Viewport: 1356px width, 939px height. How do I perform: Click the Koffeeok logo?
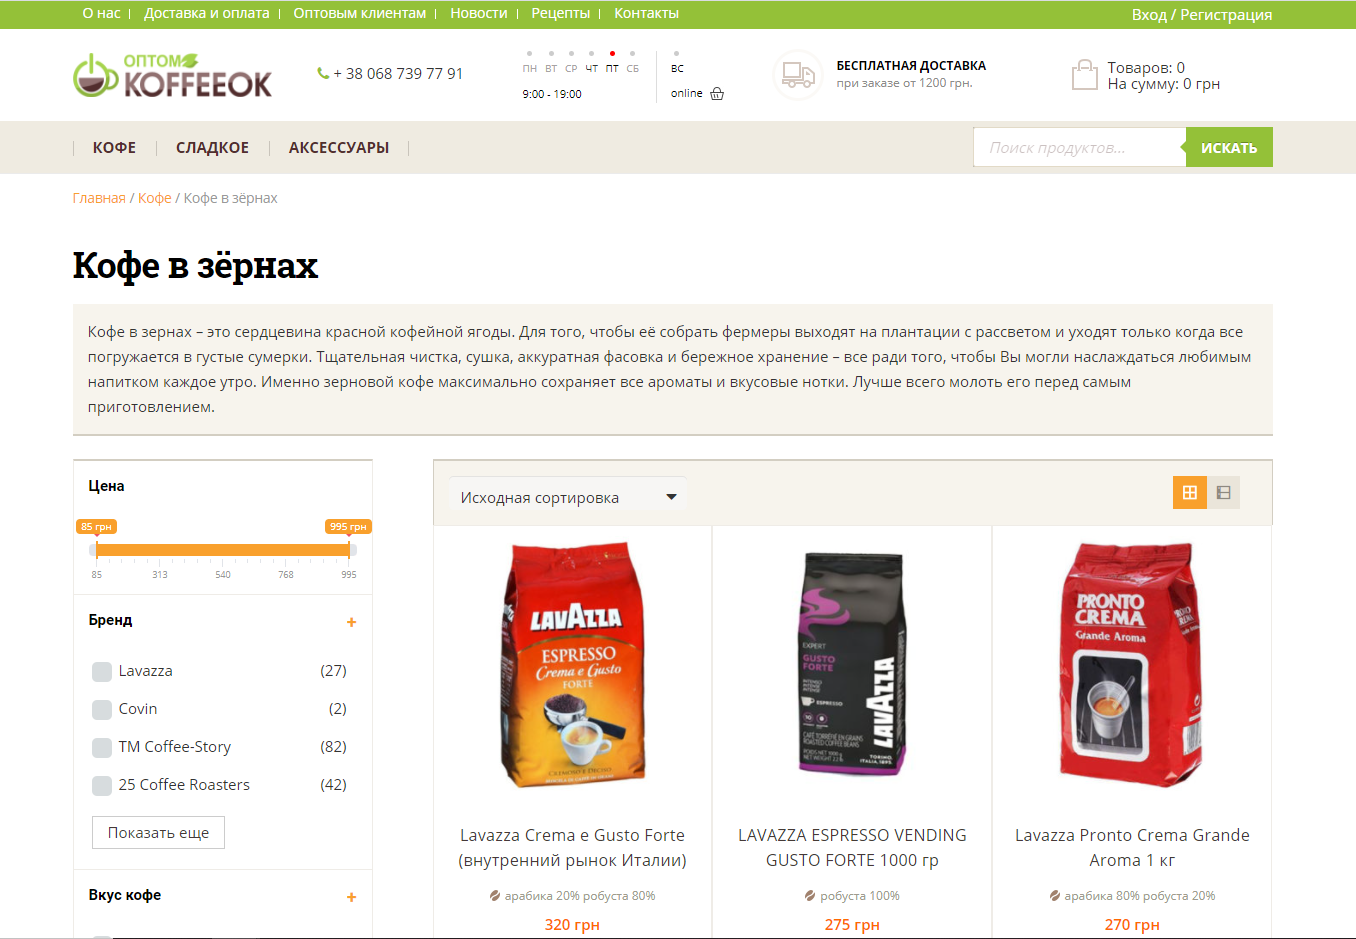[x=172, y=76]
